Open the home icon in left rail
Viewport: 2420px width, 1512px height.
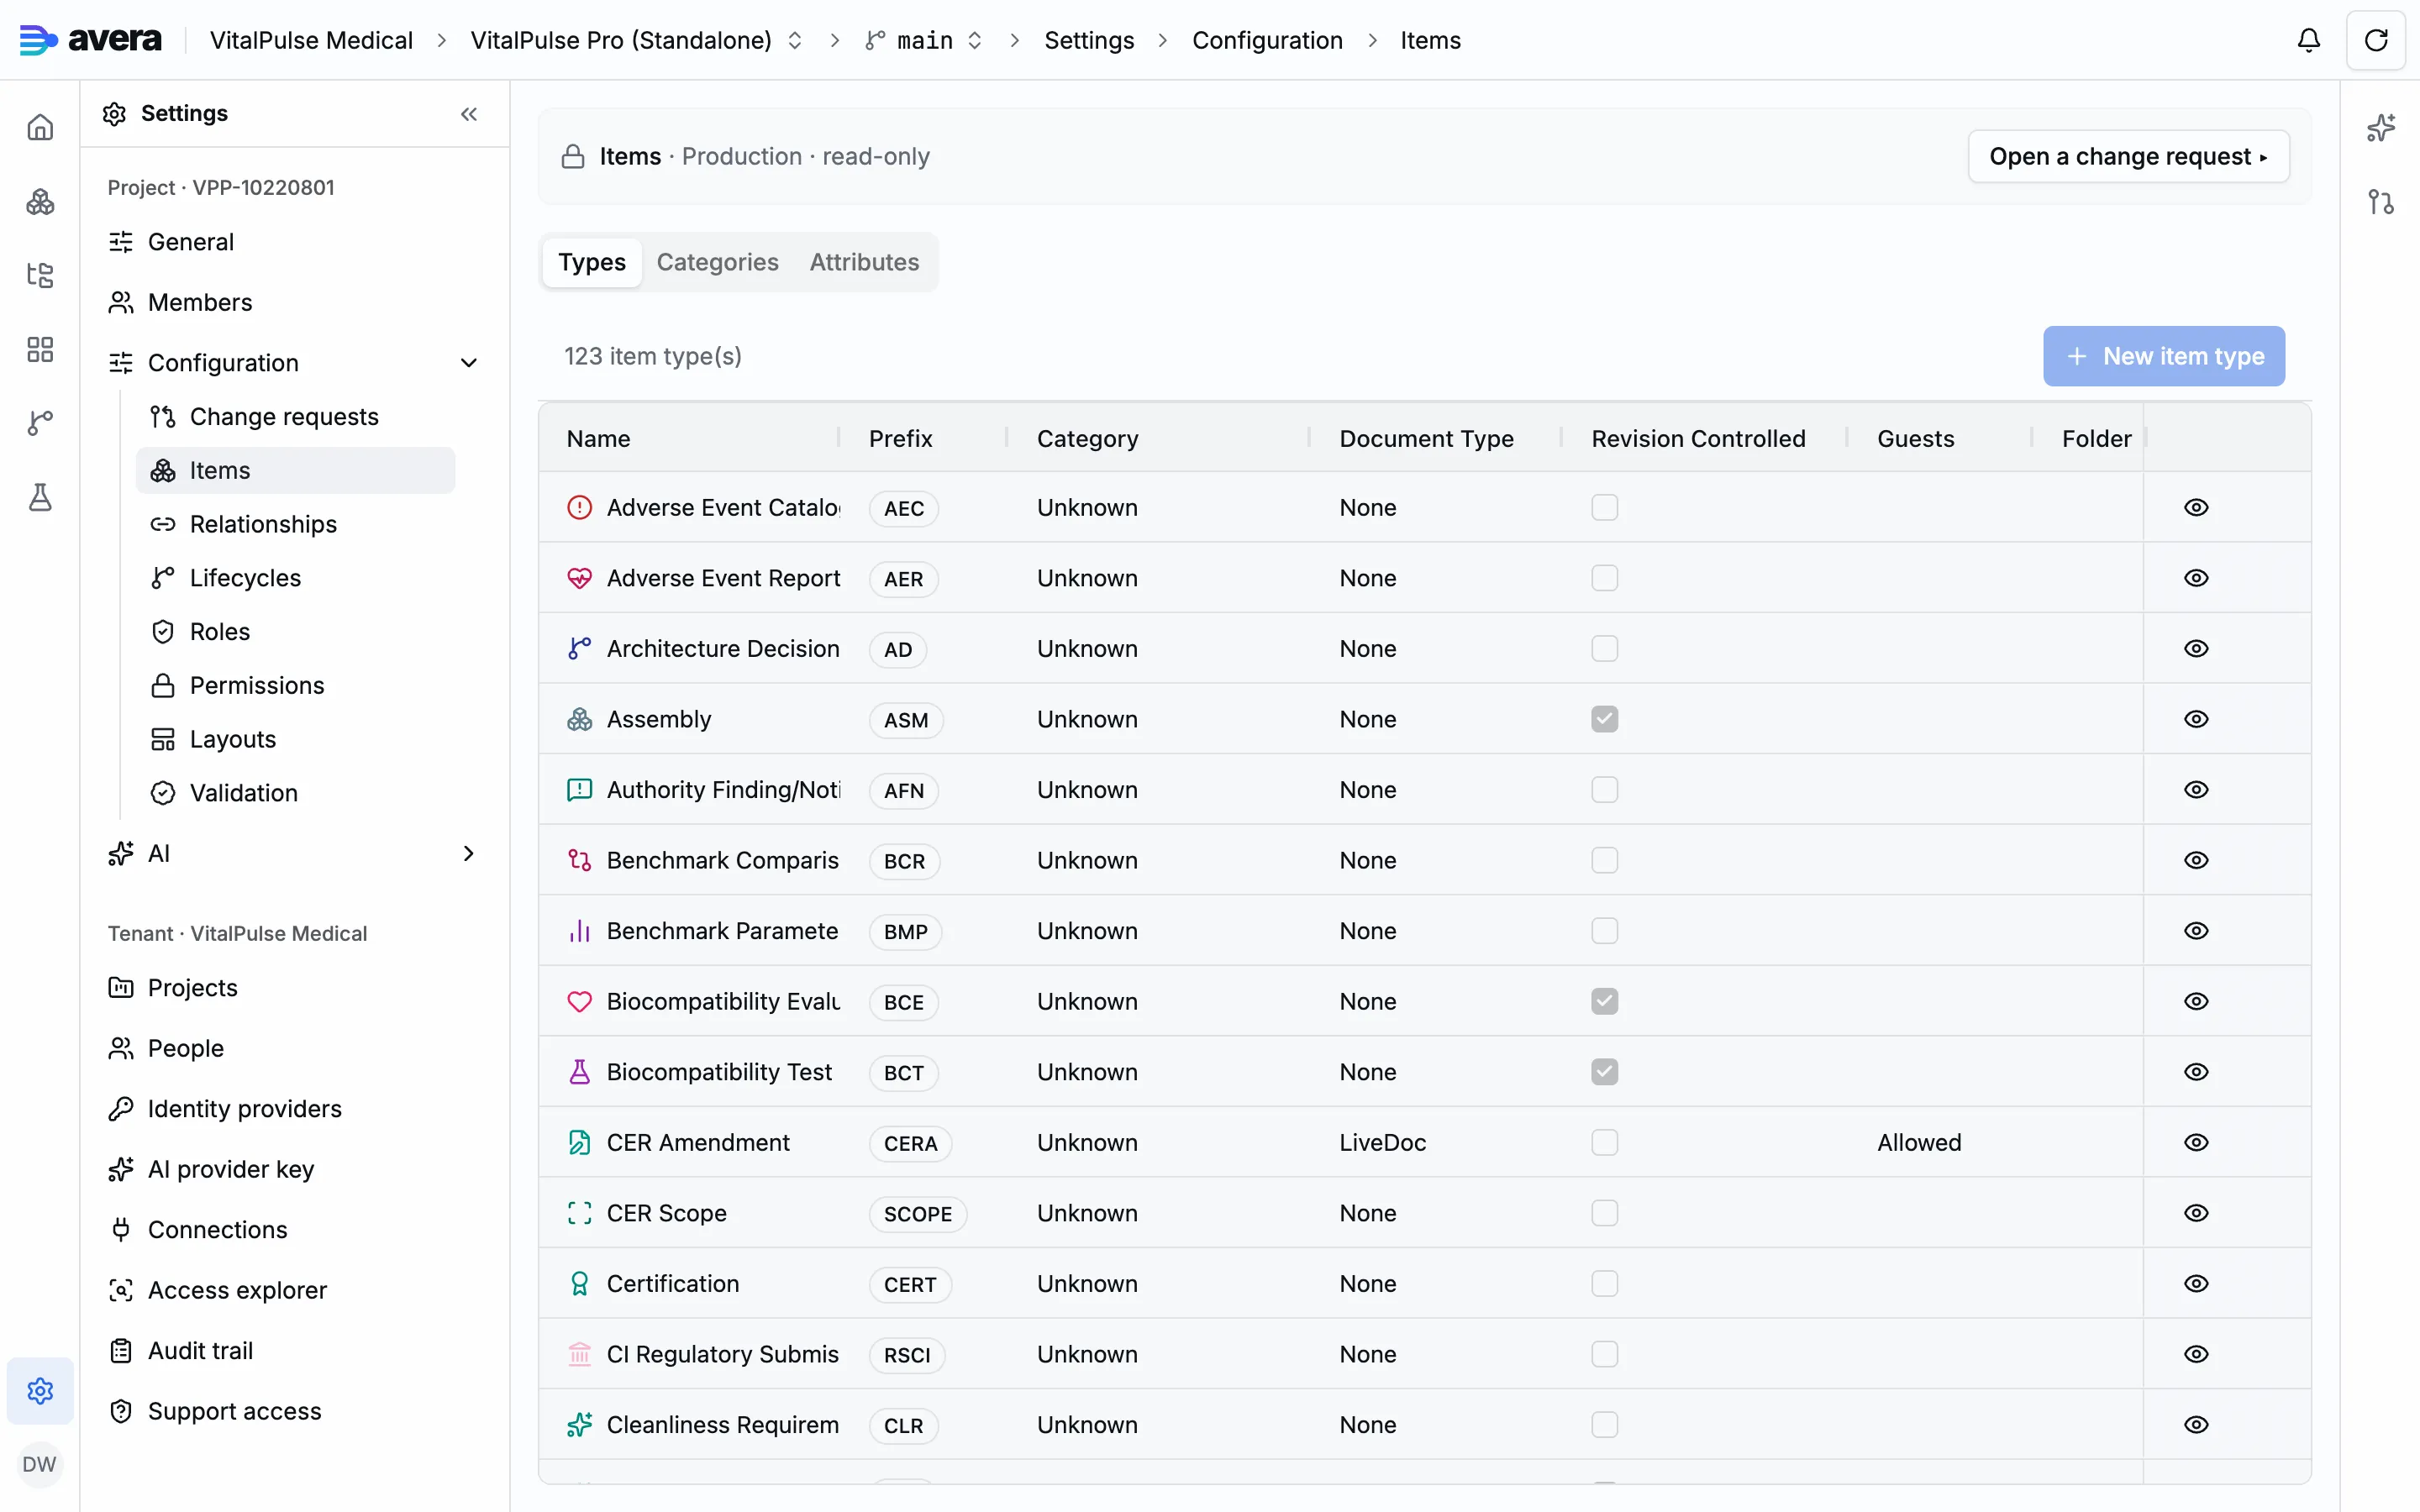[40, 127]
